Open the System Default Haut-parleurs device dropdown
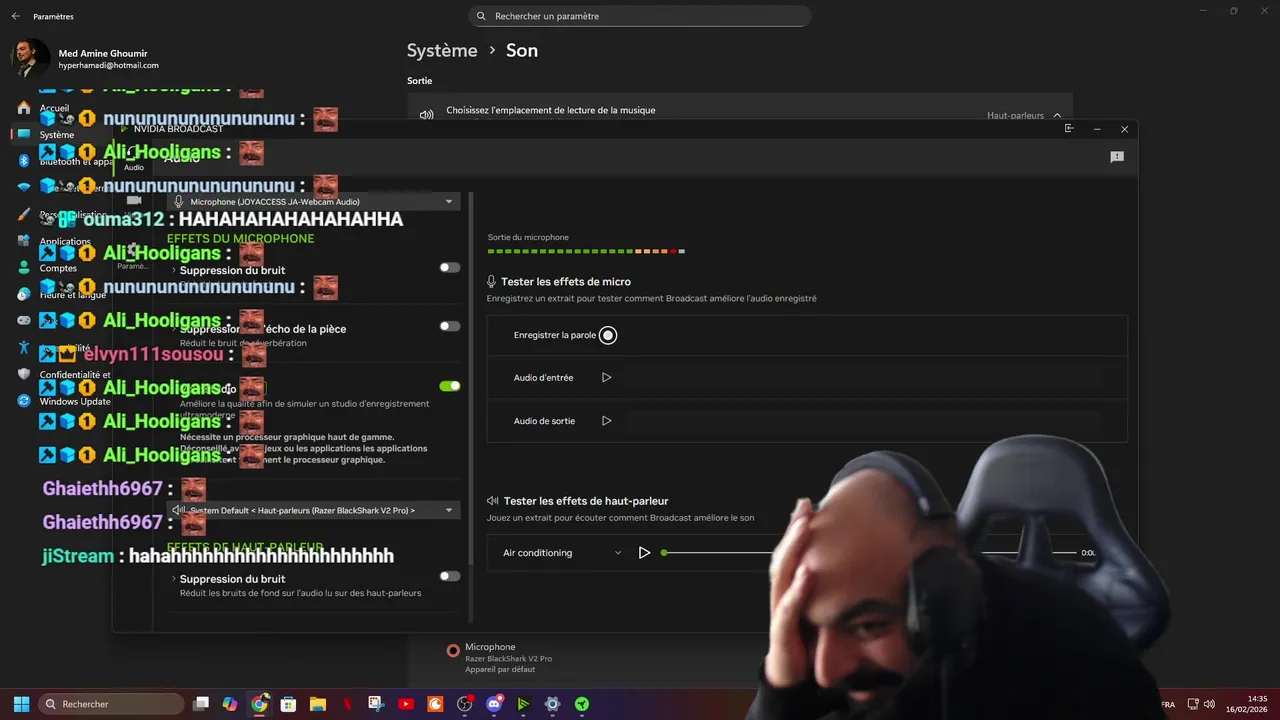 [x=313, y=510]
